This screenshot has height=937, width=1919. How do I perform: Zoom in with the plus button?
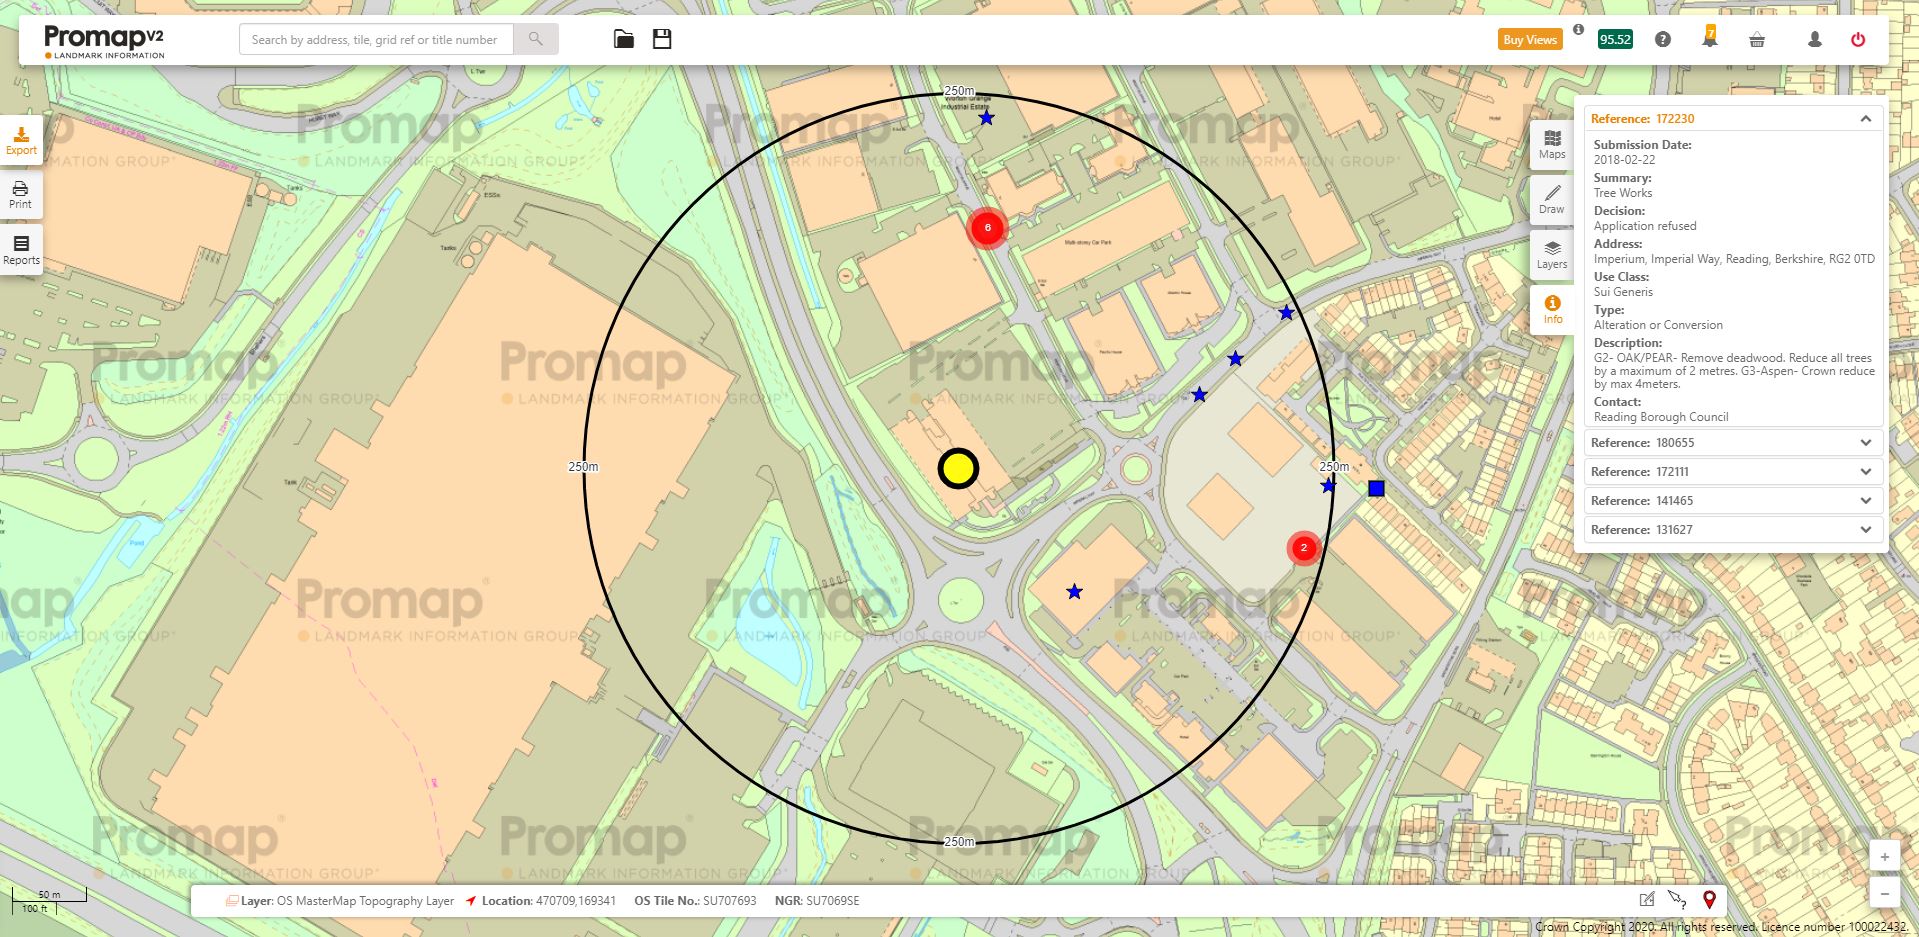1884,857
